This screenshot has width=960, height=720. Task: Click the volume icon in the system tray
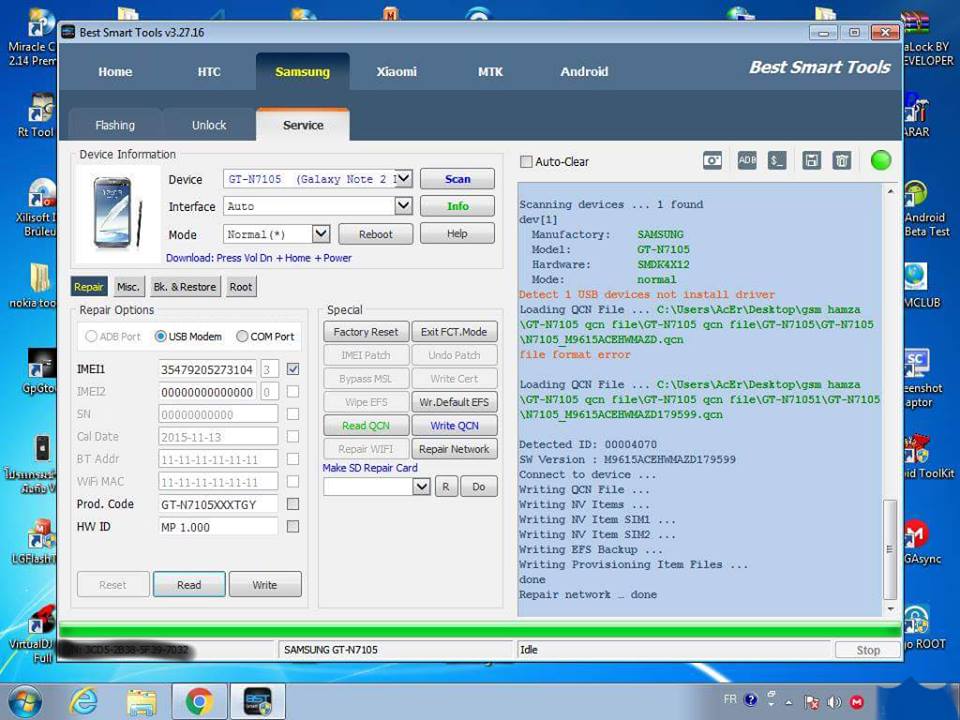coord(834,702)
